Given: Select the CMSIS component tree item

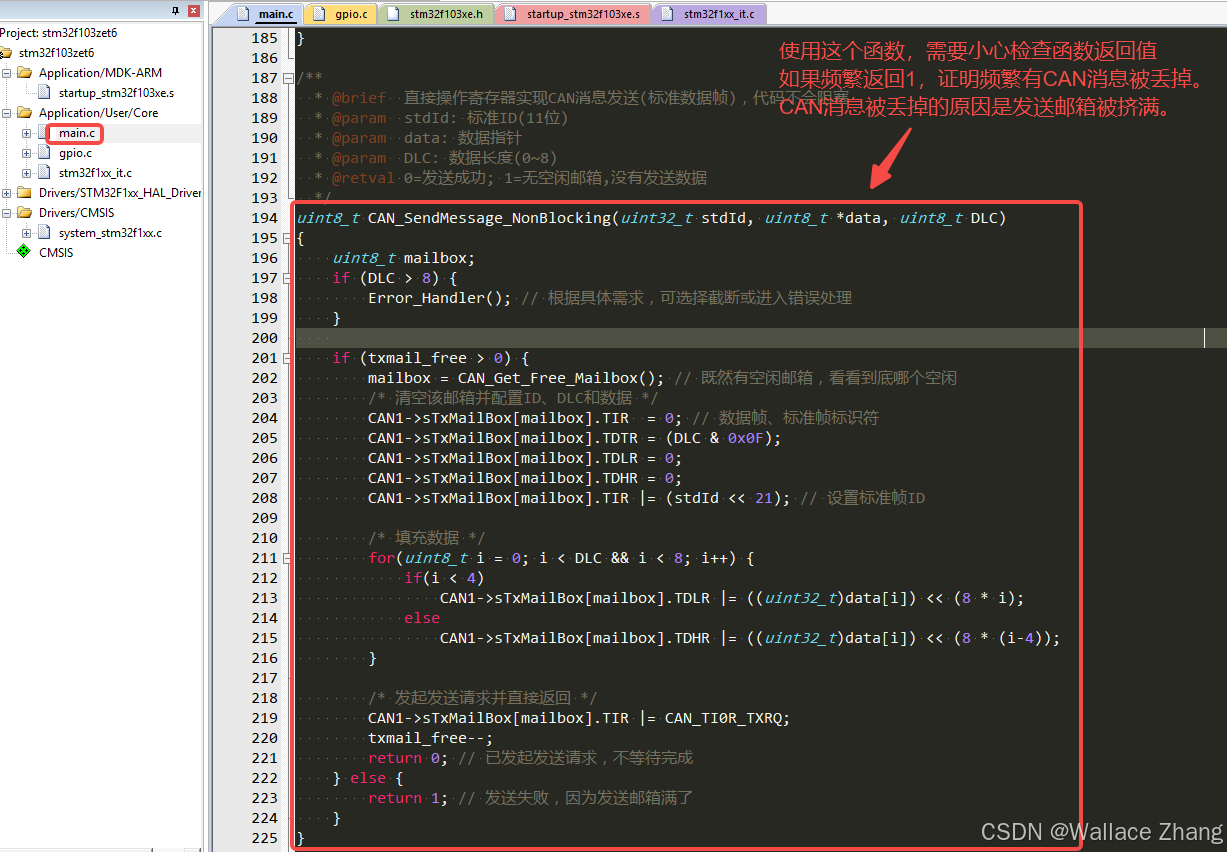Looking at the screenshot, I should pyautogui.click(x=56, y=253).
